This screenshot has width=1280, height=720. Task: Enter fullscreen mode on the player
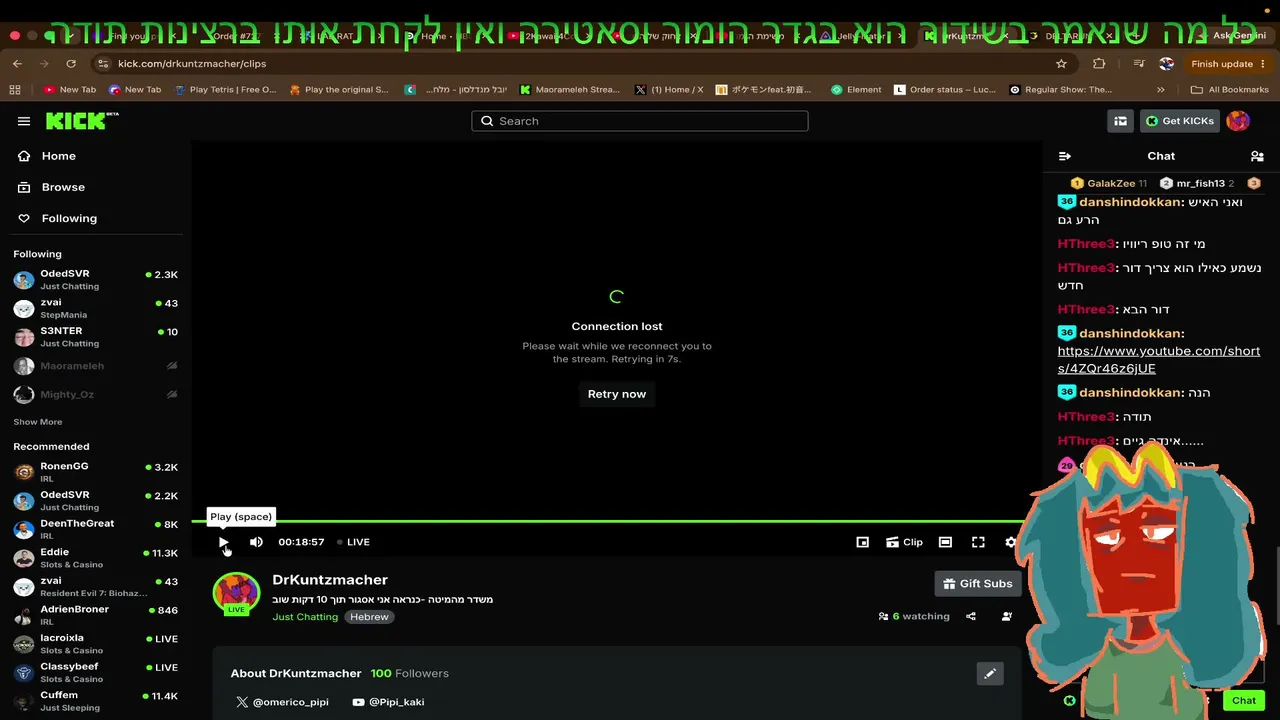(x=978, y=542)
